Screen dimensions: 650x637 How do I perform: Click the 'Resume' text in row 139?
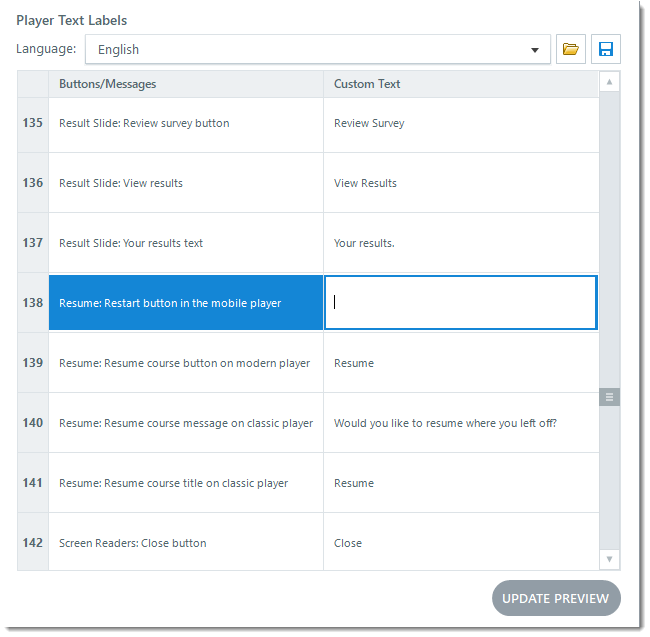[x=354, y=363]
